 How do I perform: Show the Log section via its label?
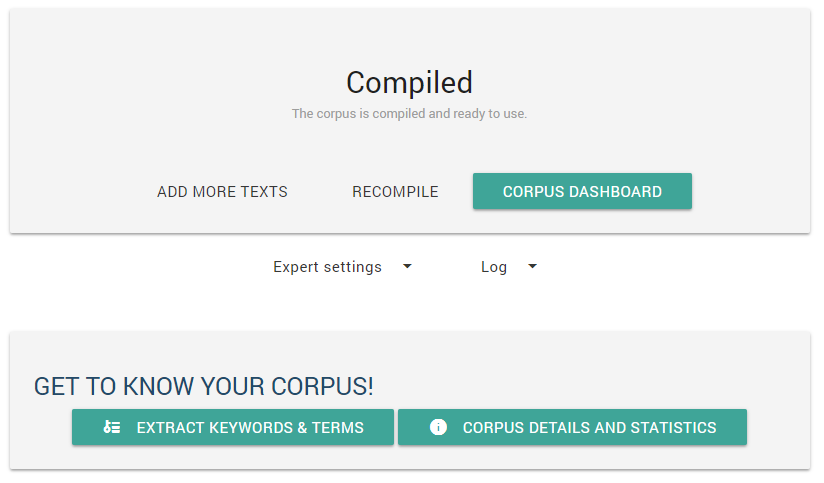pos(494,267)
